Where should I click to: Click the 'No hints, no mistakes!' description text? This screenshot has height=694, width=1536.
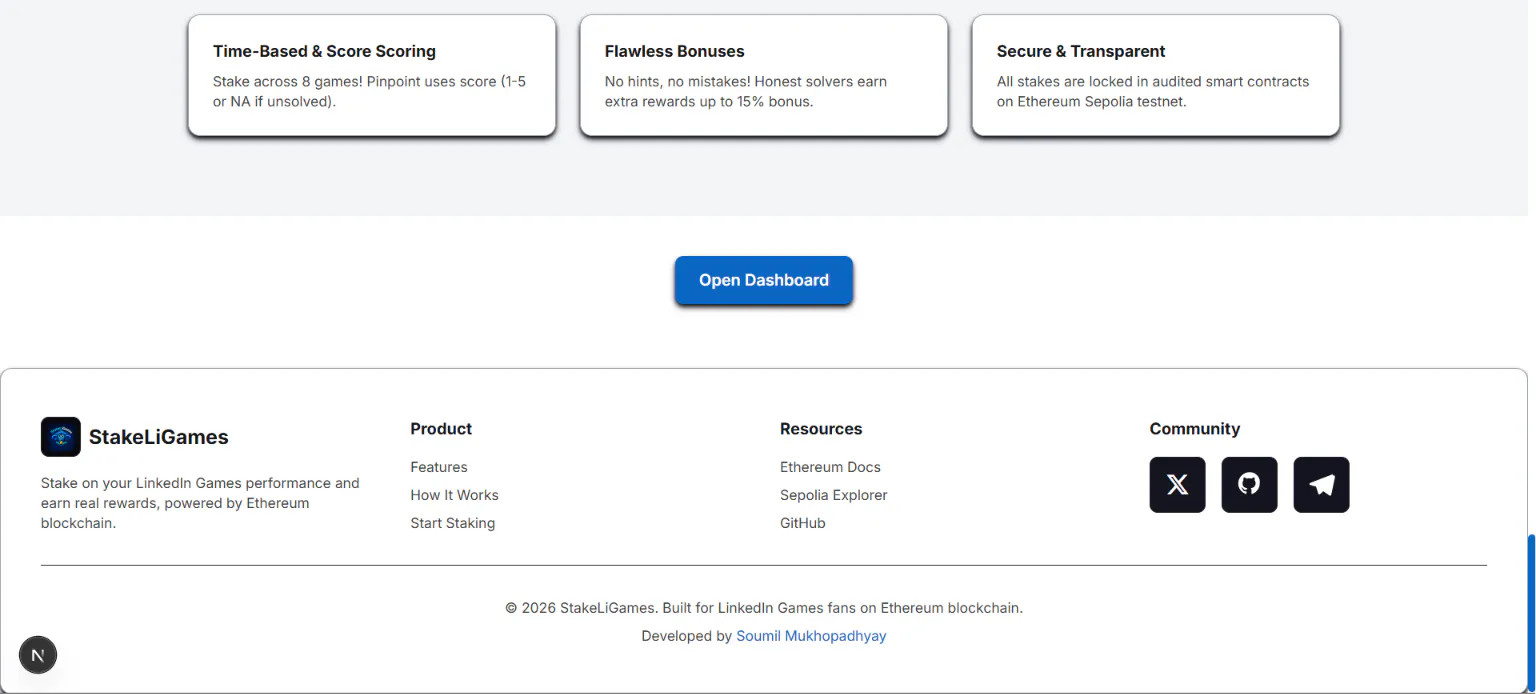point(746,91)
